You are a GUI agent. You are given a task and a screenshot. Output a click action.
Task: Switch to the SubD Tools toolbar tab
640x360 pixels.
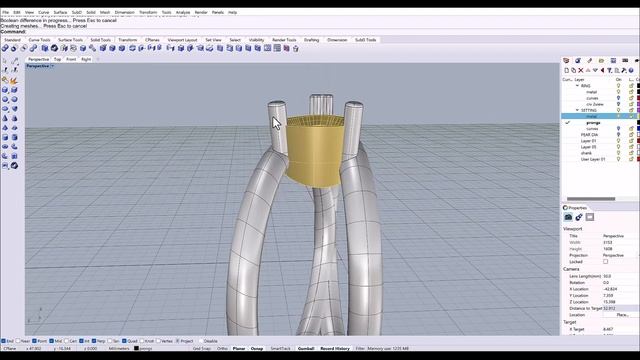click(x=365, y=40)
